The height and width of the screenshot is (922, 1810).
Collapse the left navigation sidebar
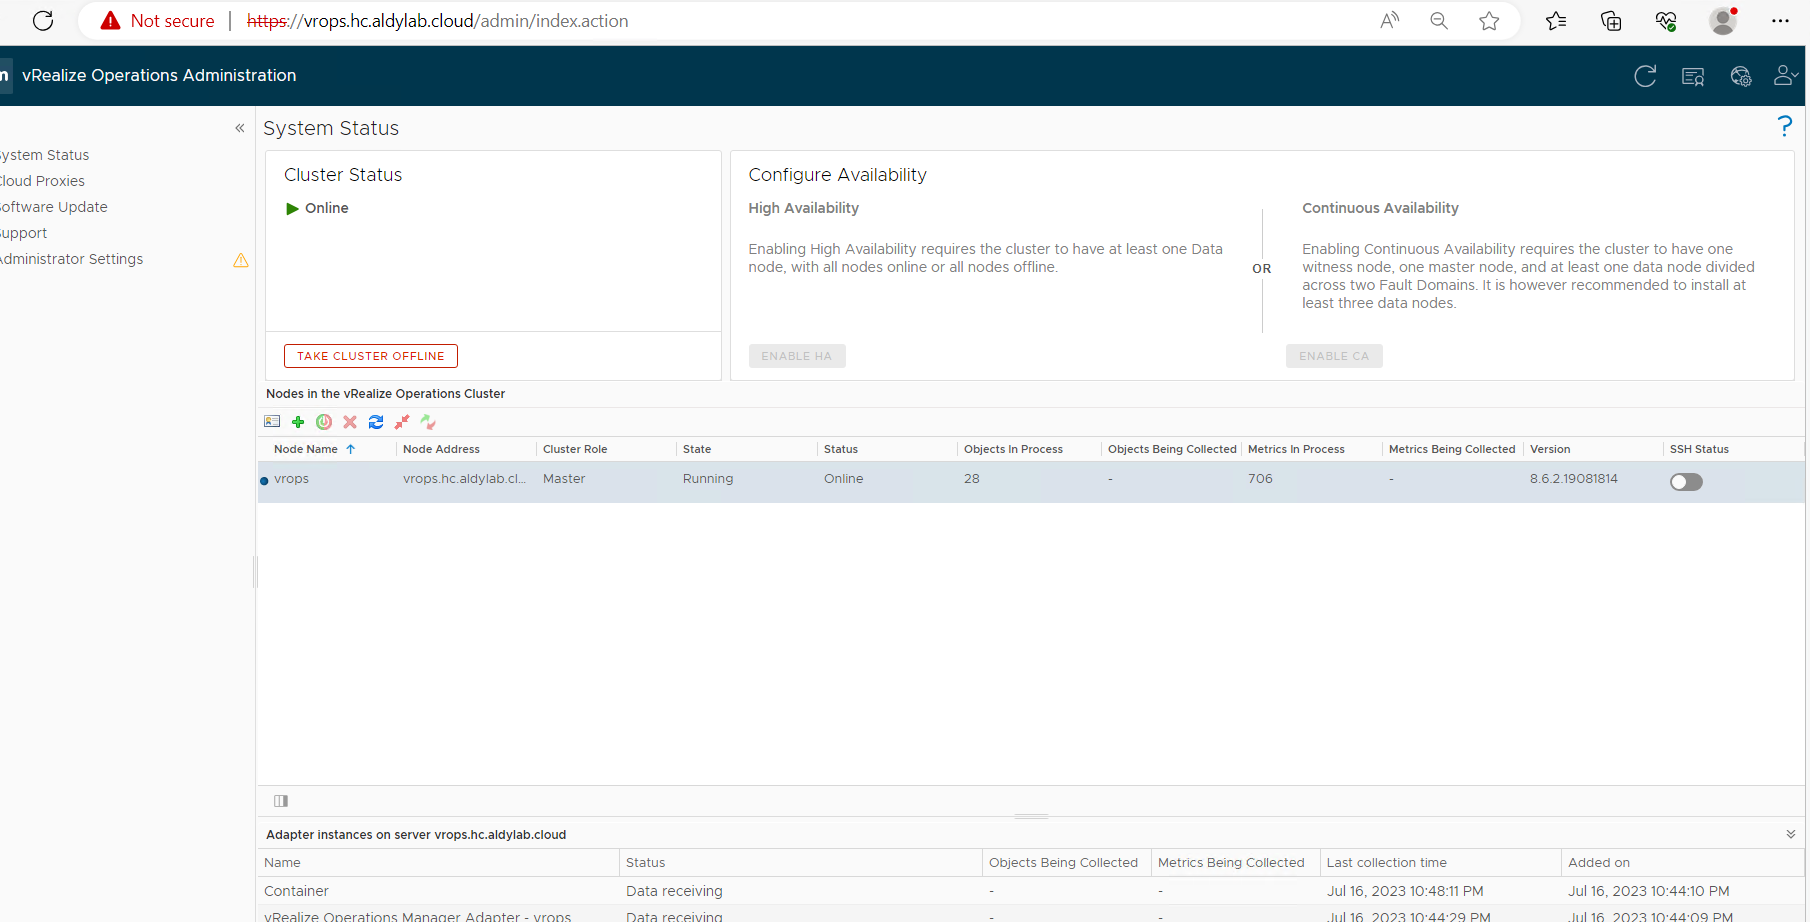(240, 128)
